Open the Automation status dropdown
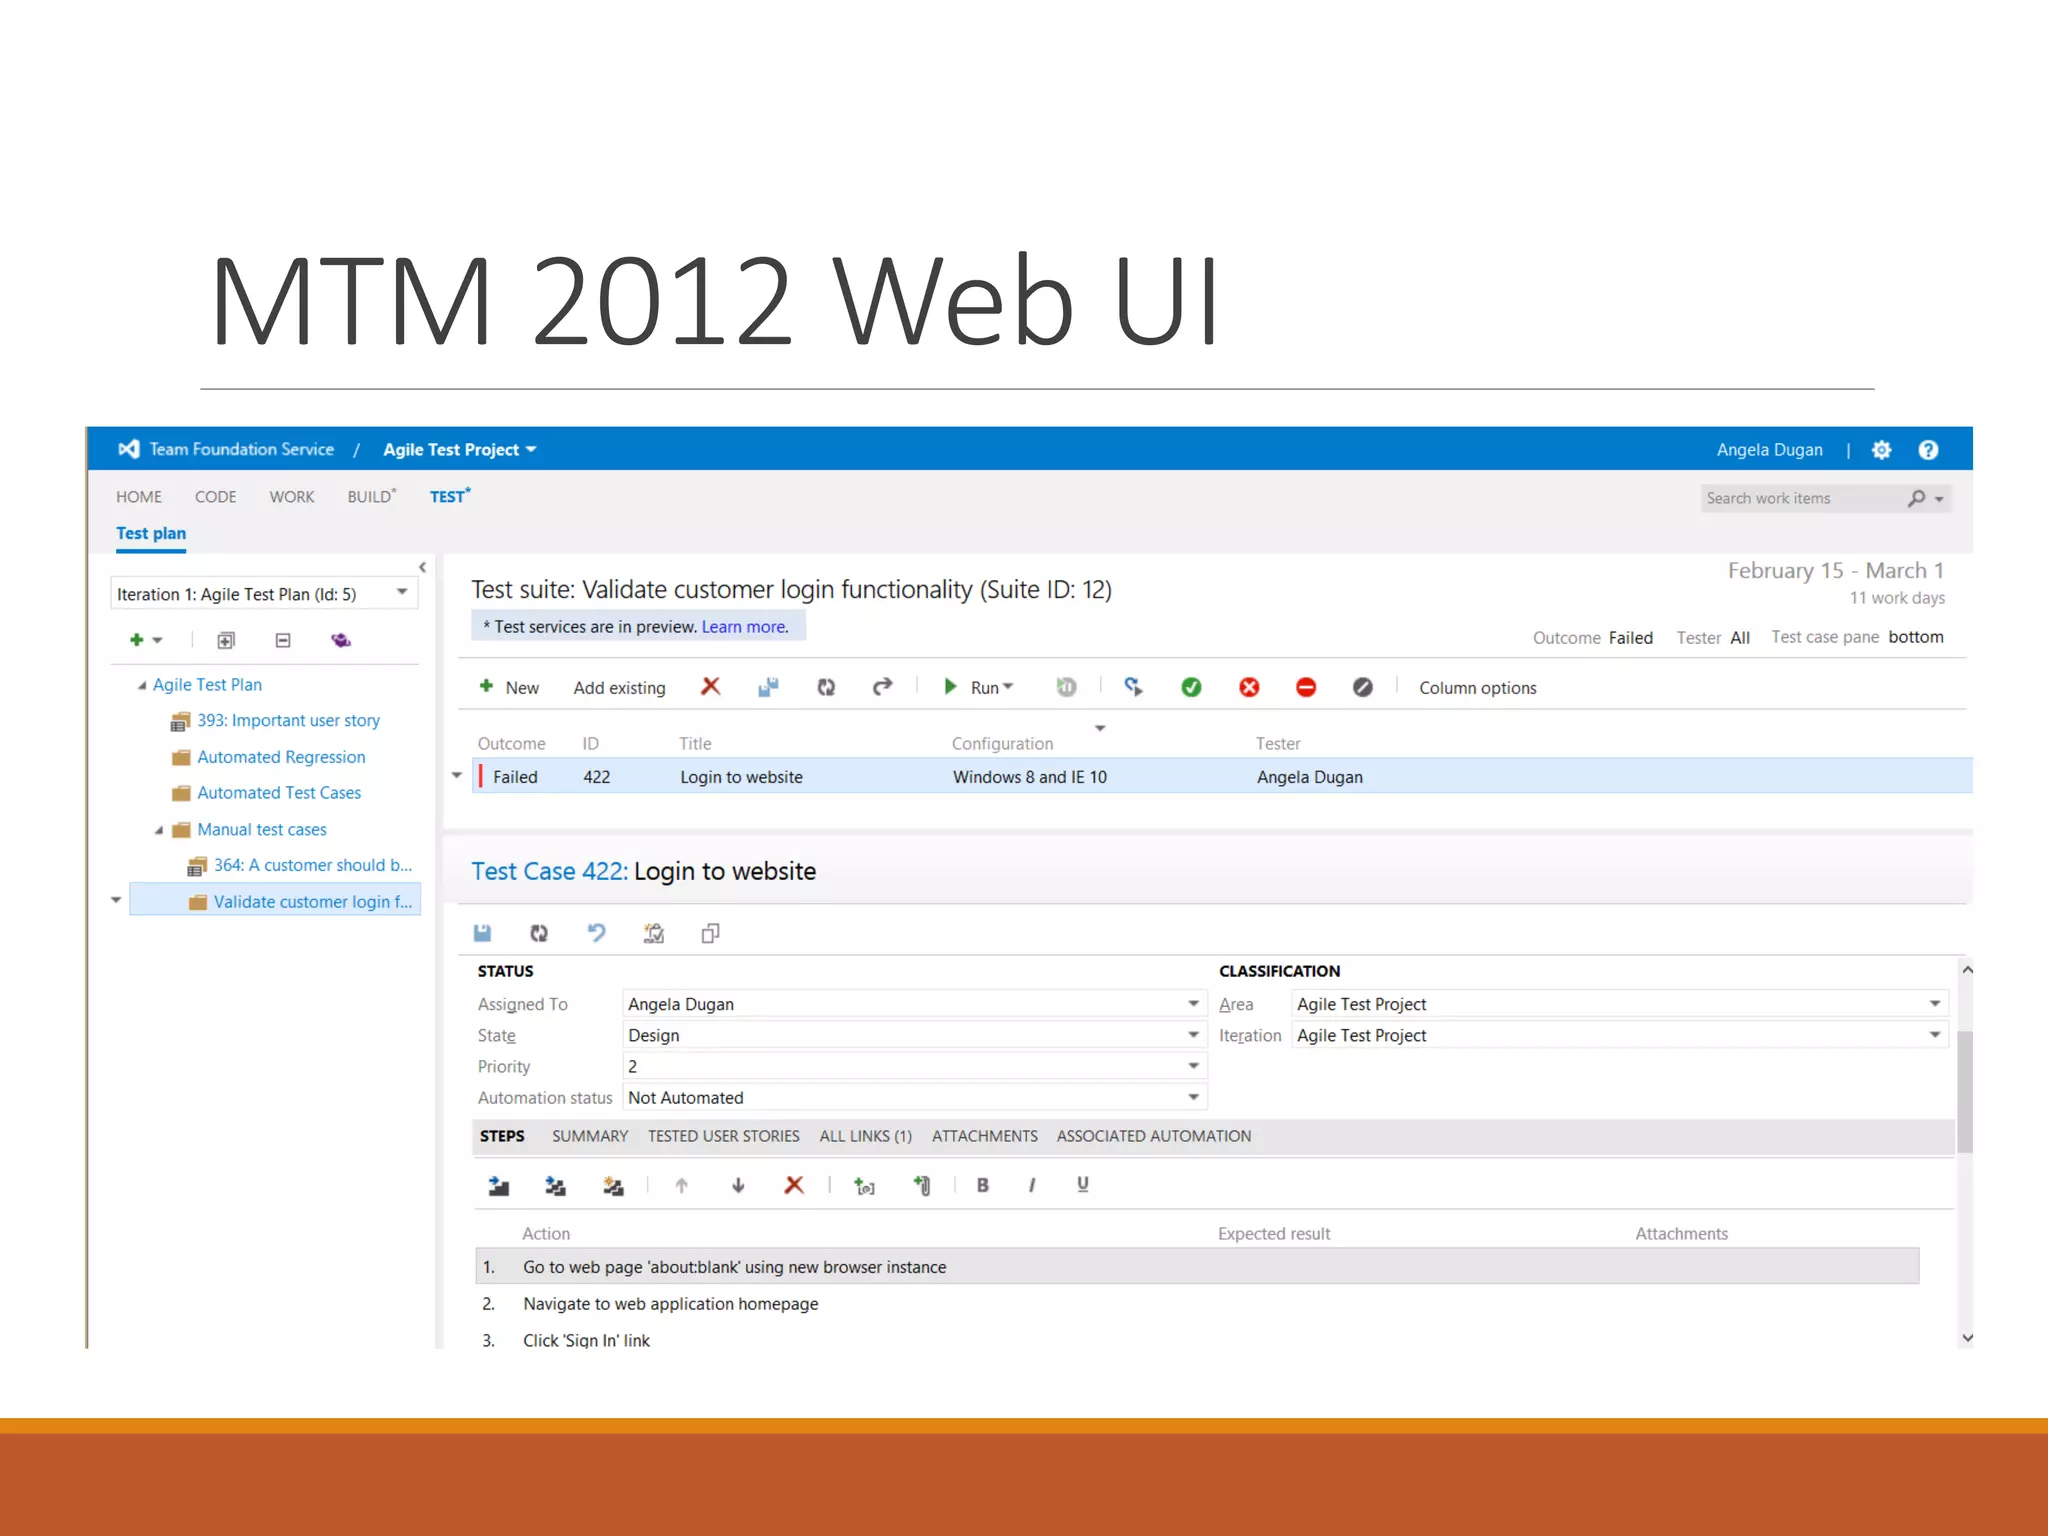The image size is (2048, 1536). click(x=1193, y=1097)
